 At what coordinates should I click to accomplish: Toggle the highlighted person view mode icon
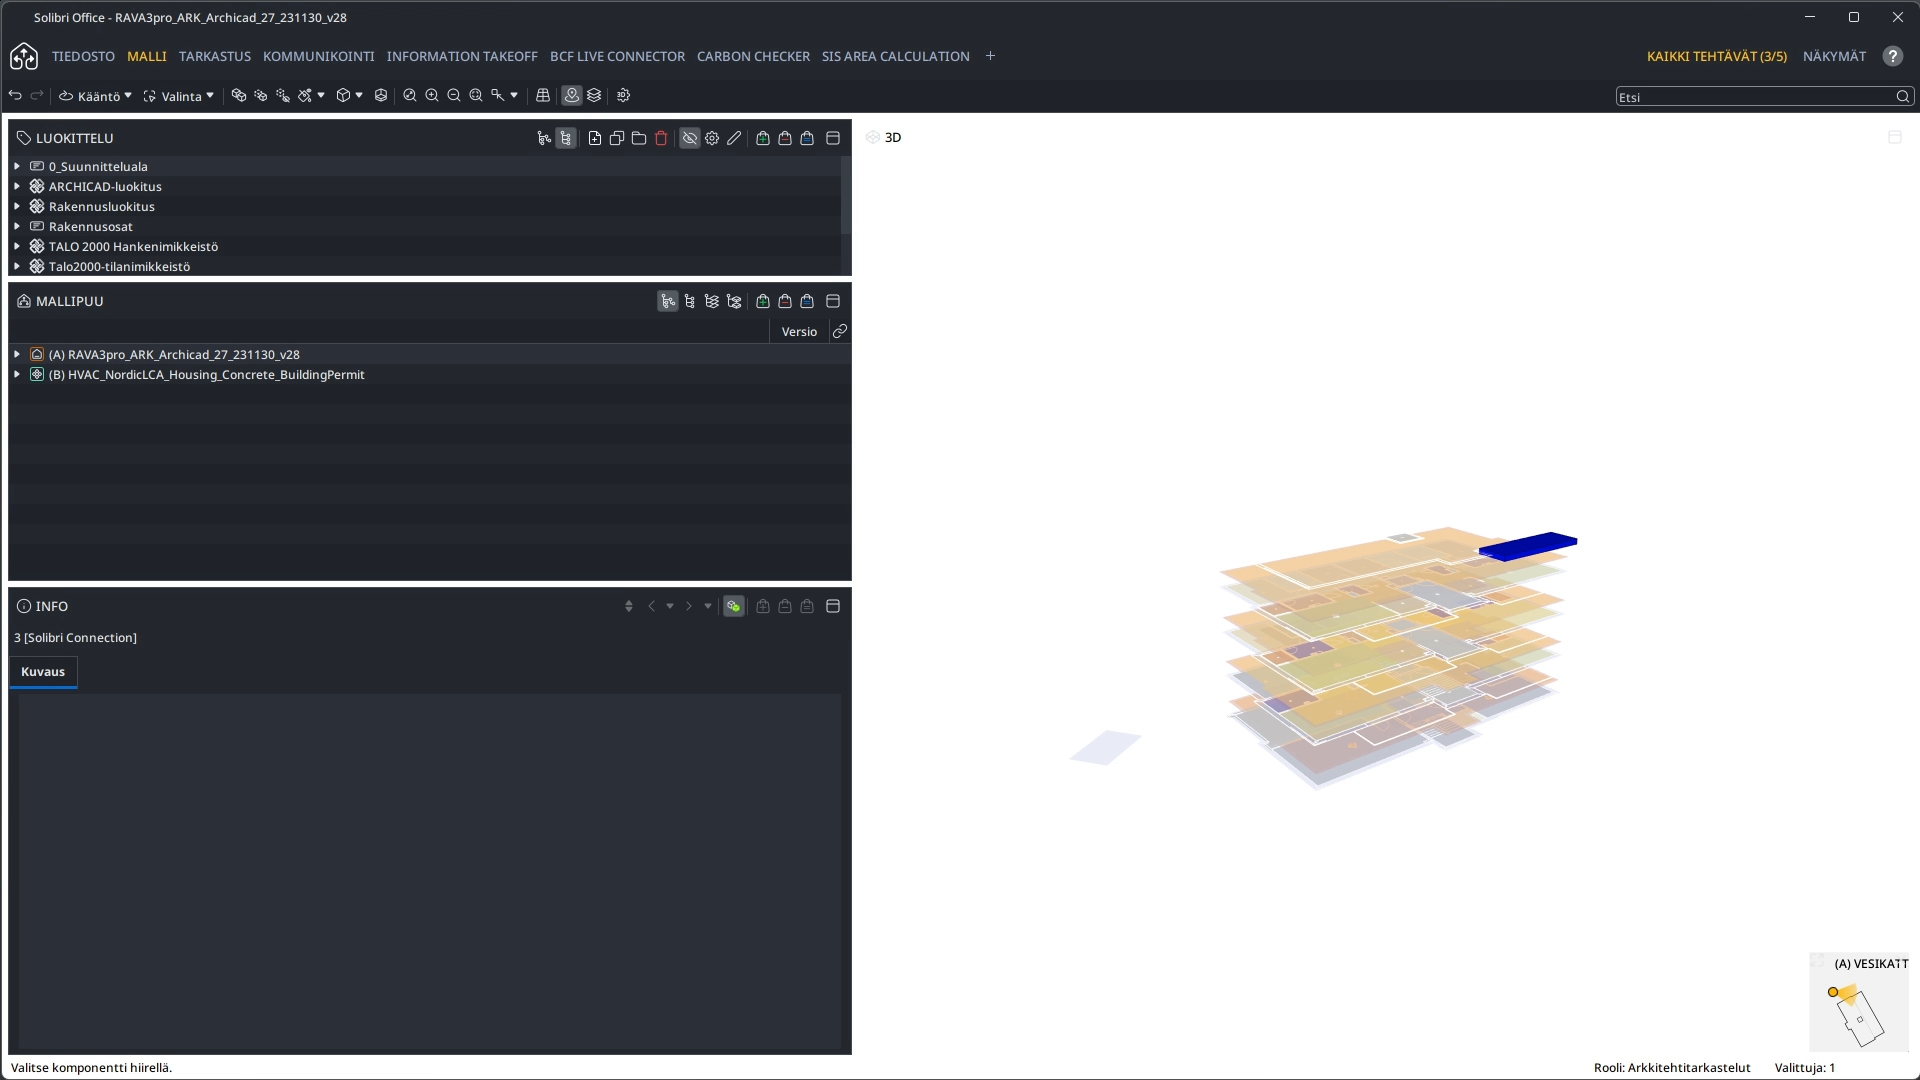point(572,96)
